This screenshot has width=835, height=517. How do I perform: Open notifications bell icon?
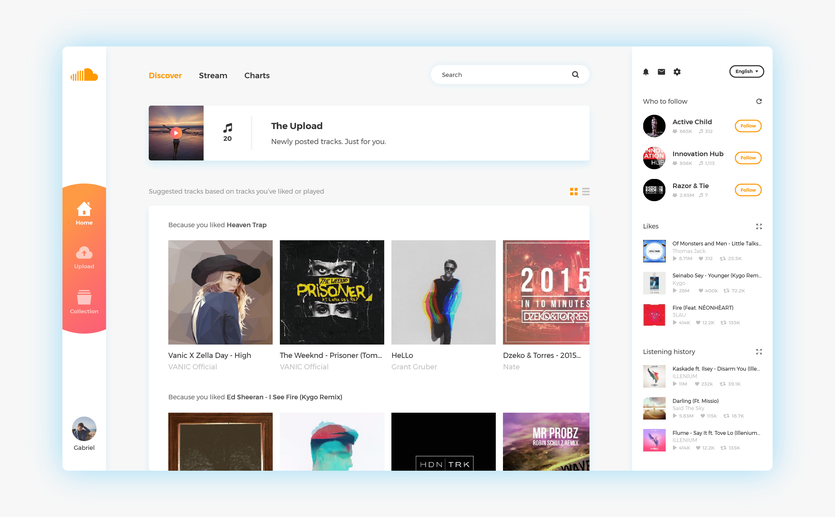(646, 72)
